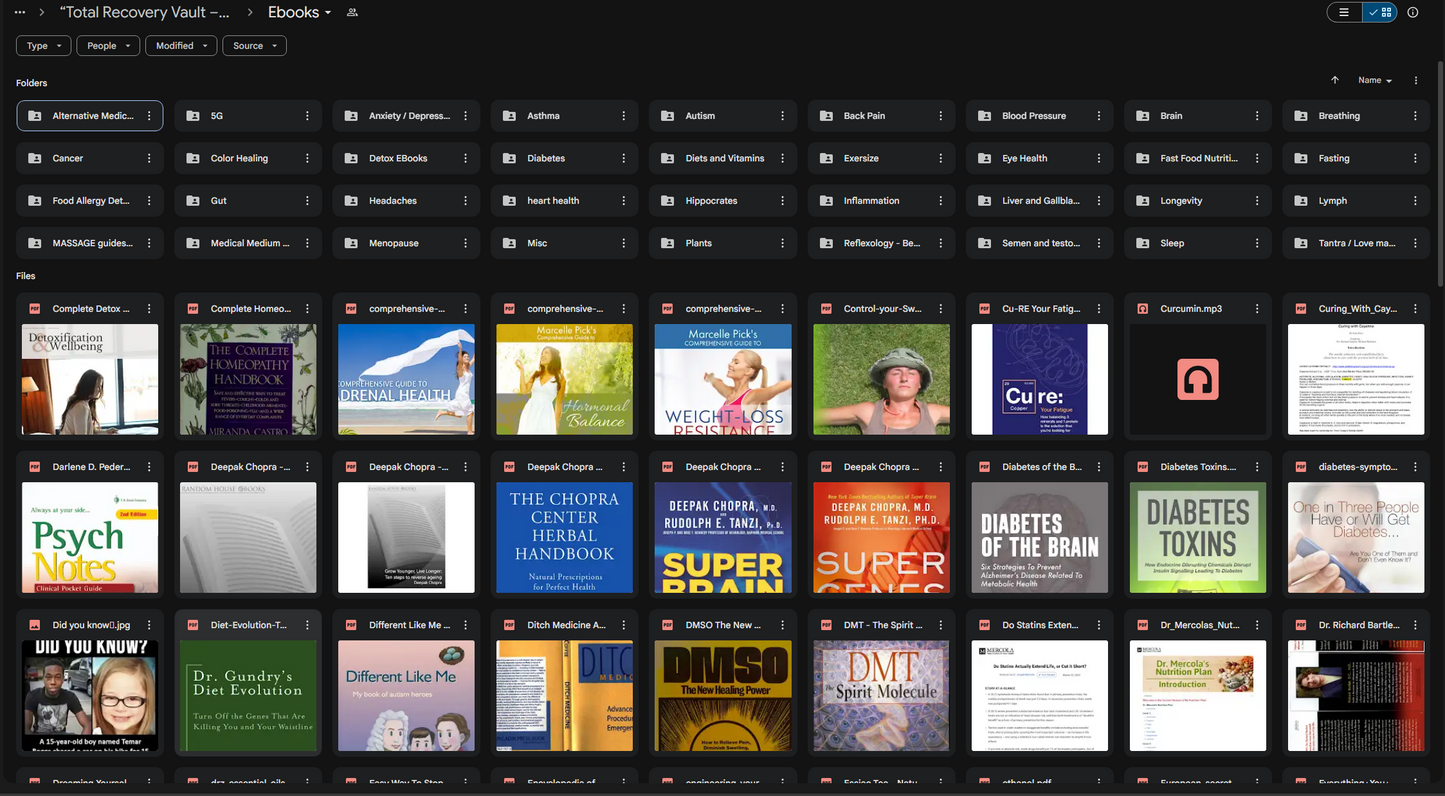Open the Type filter dropdown
Screen dimensions: 1445x796
[43, 46]
